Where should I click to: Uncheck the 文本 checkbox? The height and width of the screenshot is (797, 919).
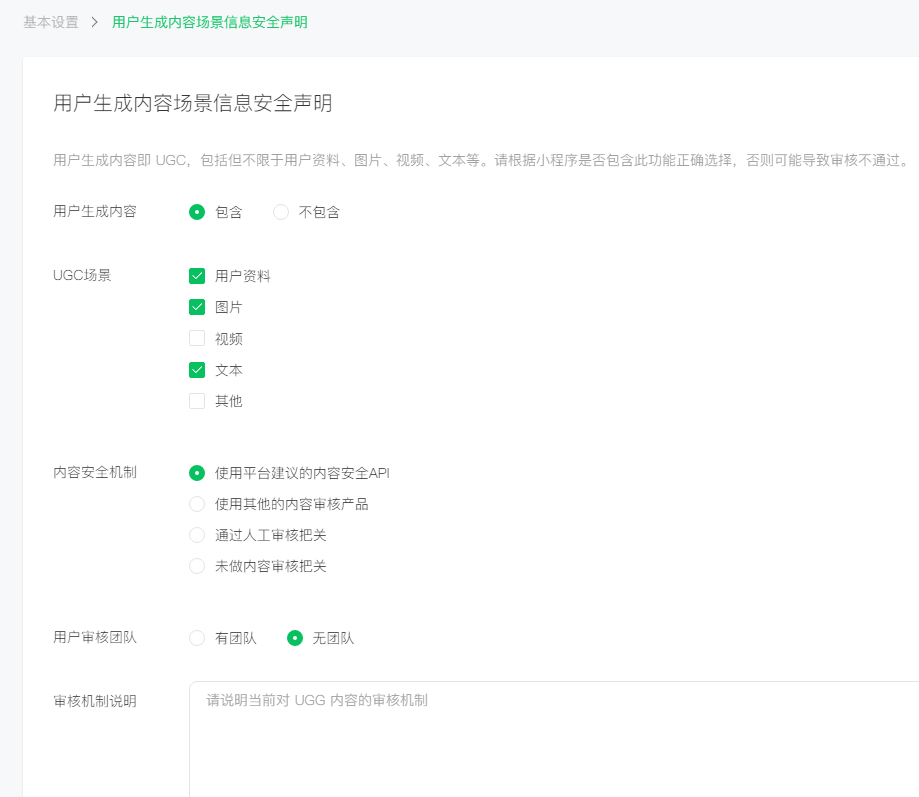click(x=197, y=370)
